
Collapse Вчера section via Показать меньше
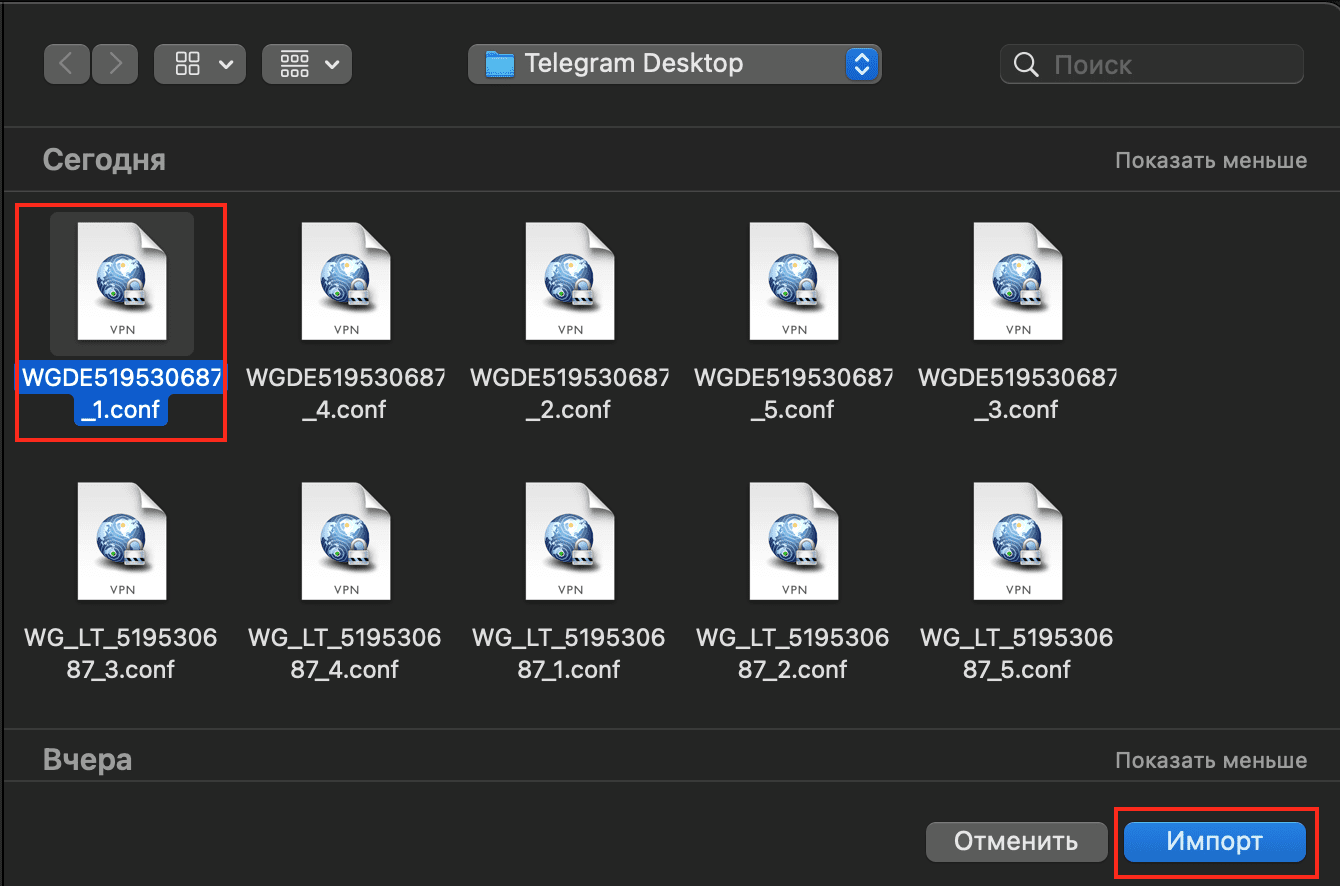click(x=1210, y=761)
